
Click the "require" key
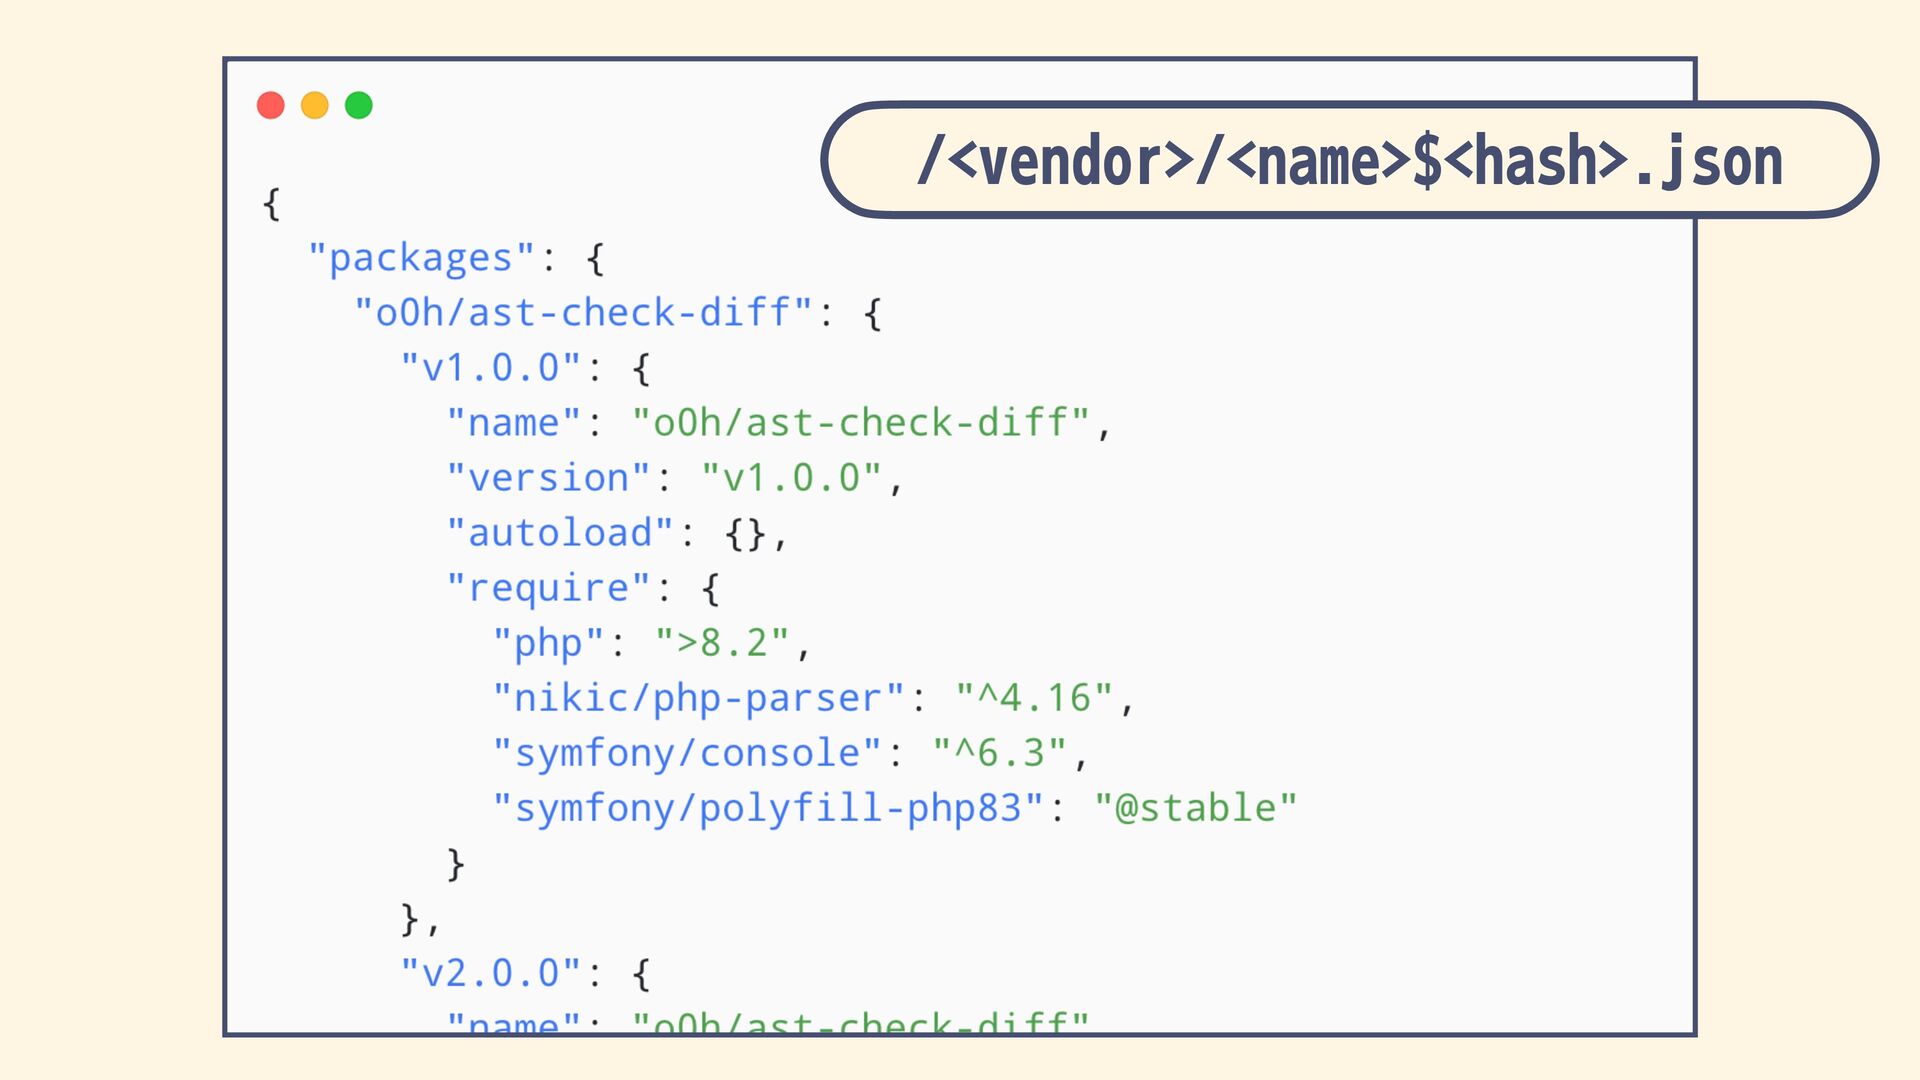(549, 588)
